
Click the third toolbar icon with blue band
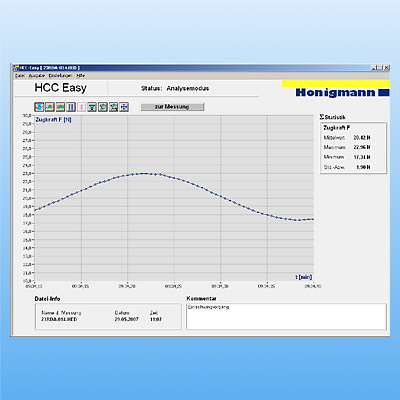pos(60,107)
